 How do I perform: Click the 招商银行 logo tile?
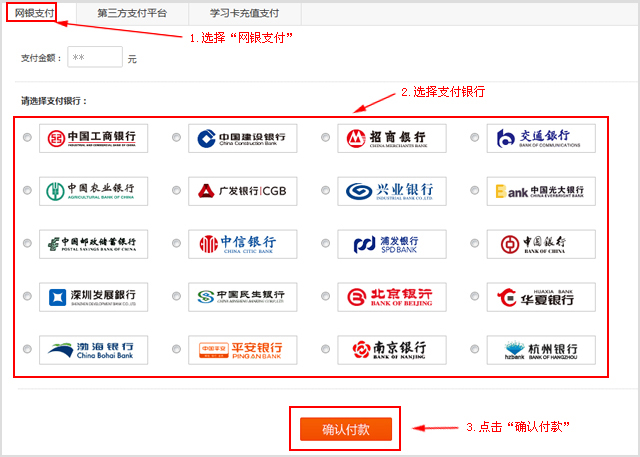tap(392, 139)
